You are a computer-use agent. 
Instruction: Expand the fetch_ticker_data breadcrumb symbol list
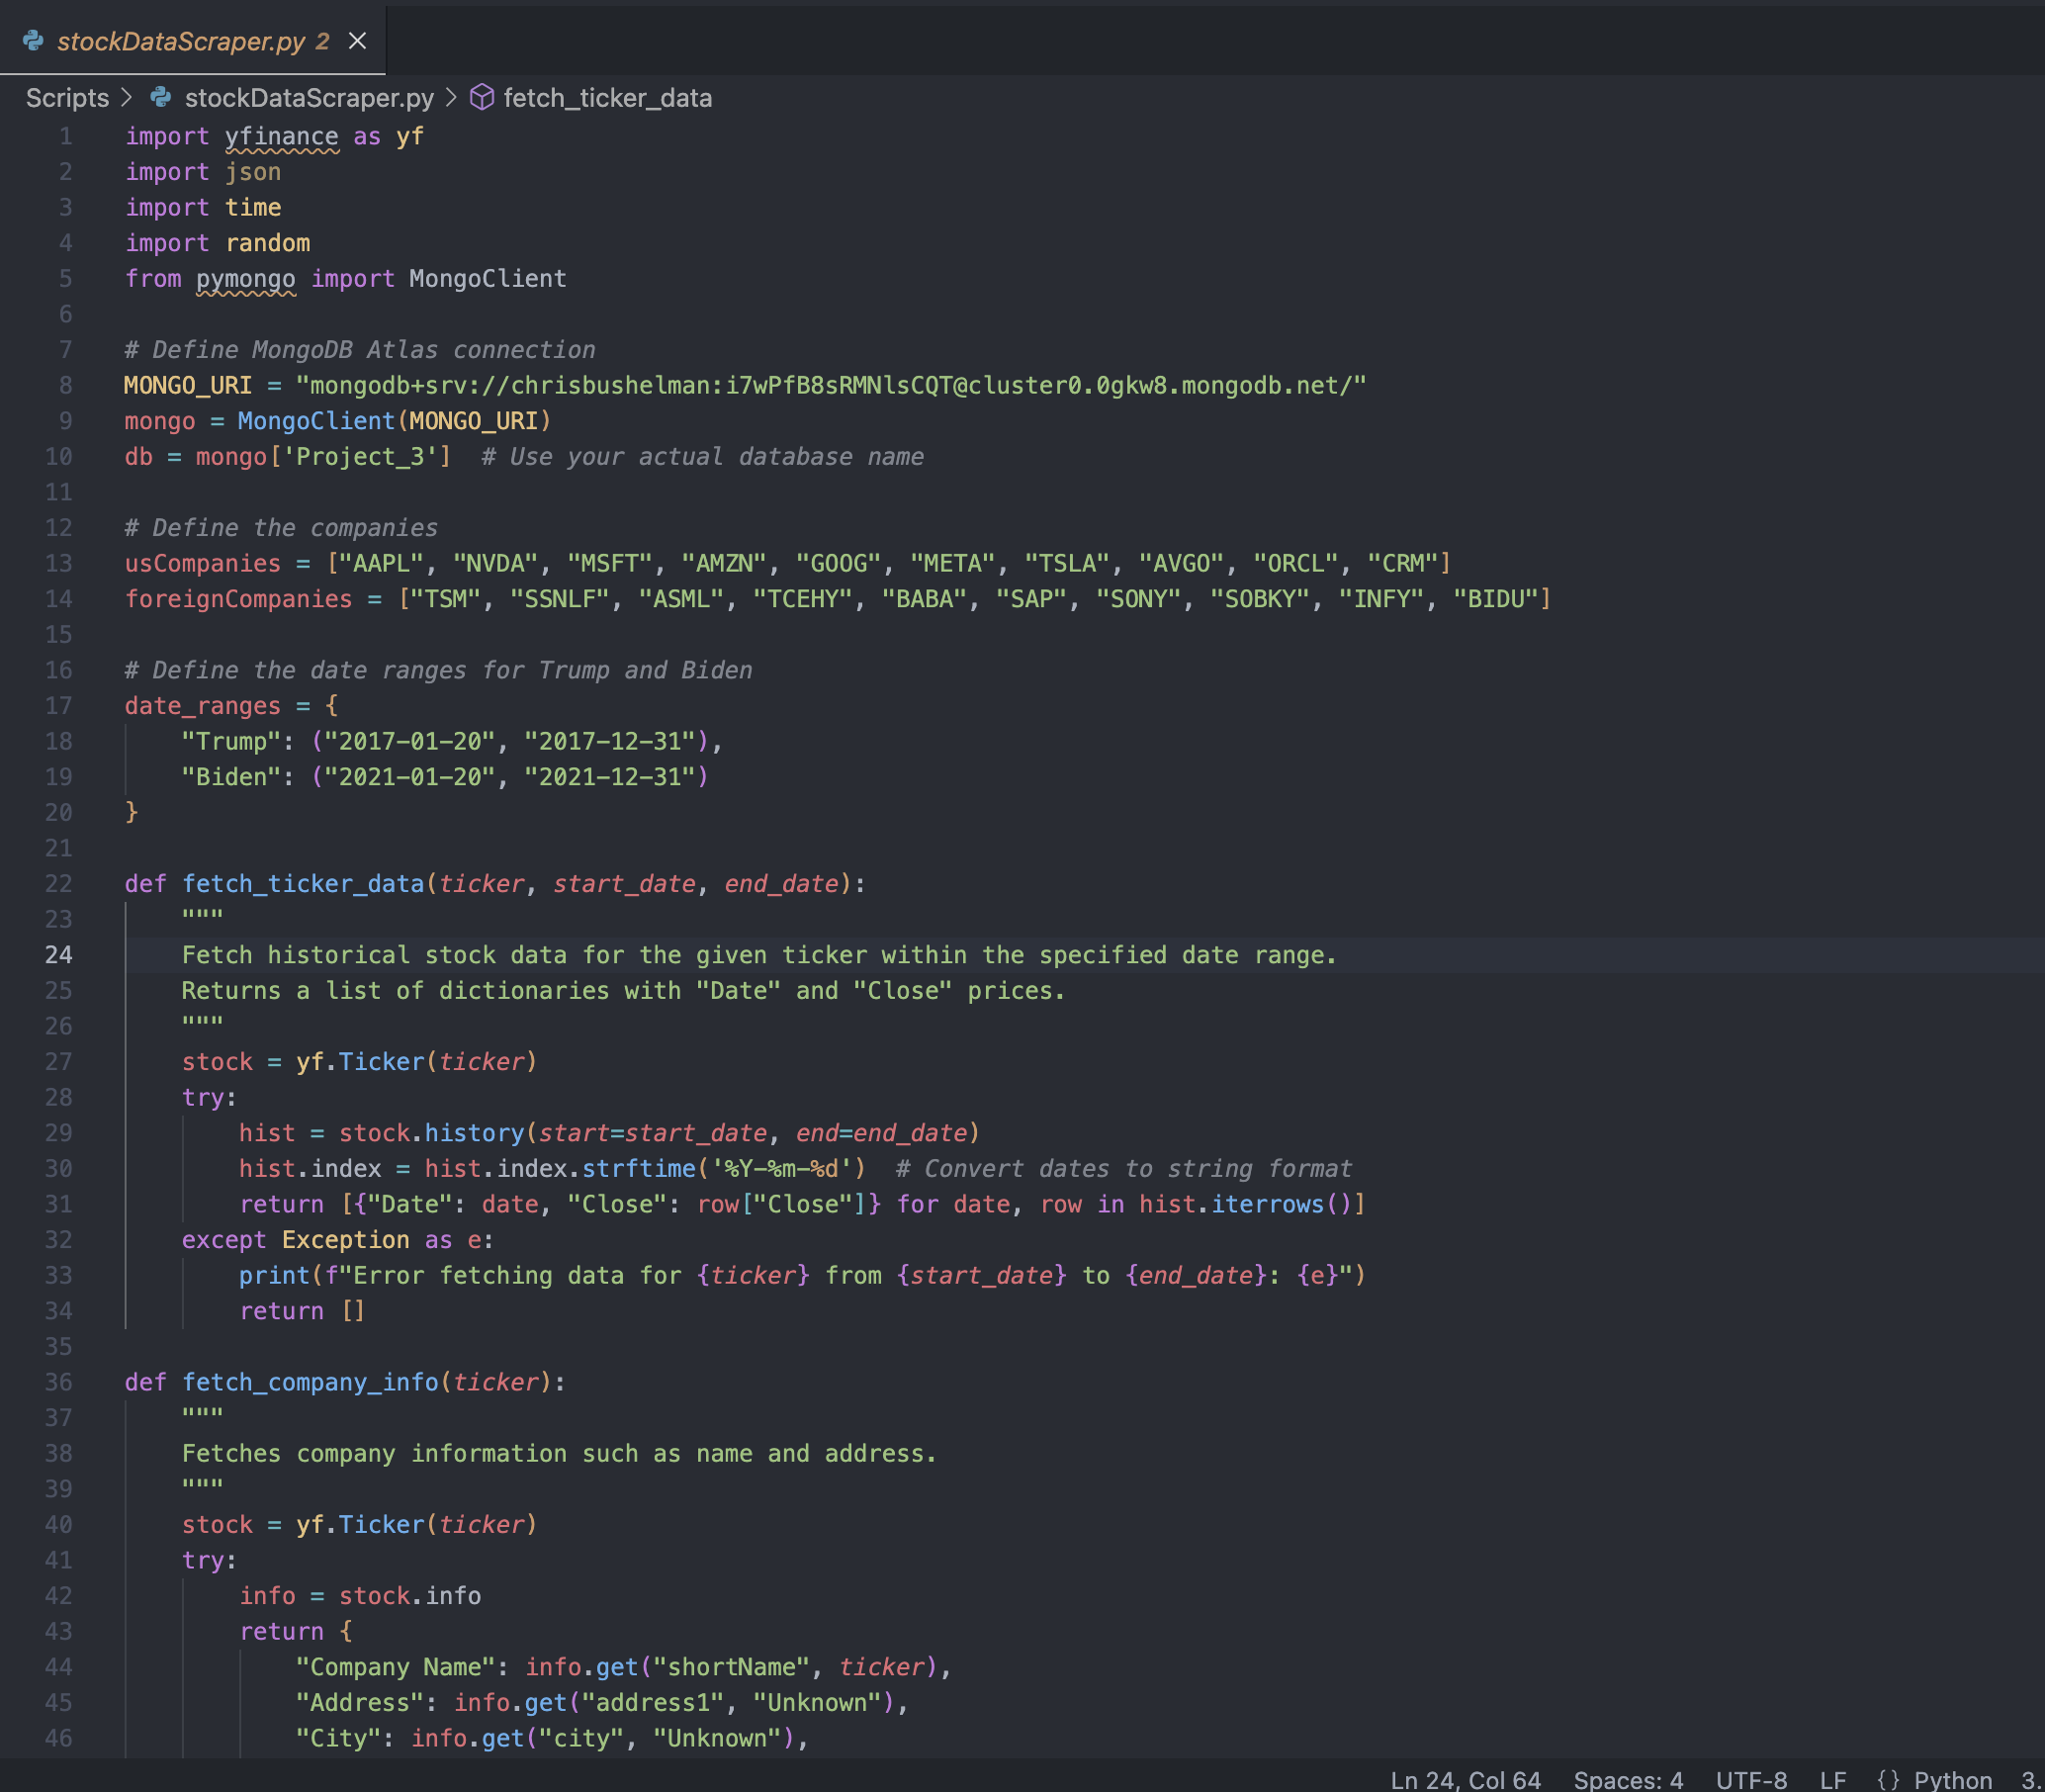tap(607, 98)
